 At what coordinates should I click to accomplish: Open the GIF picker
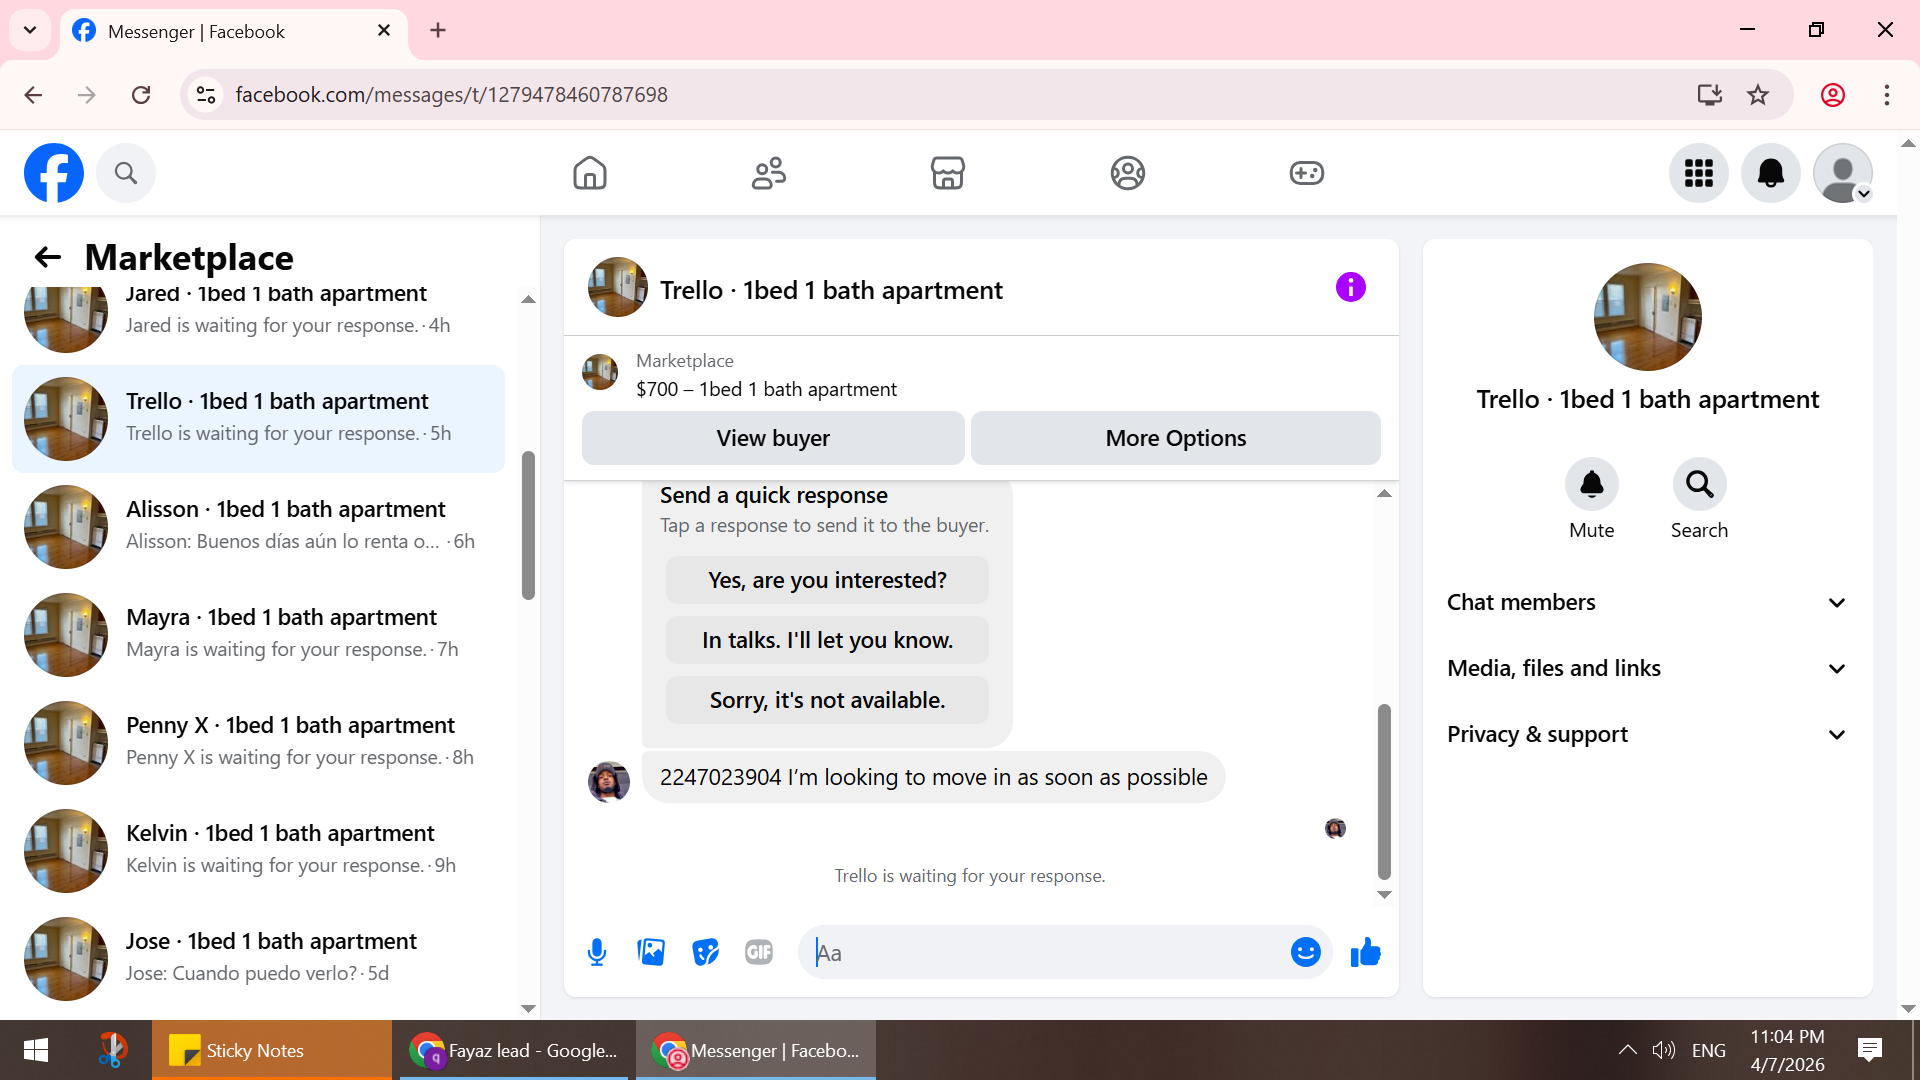(x=759, y=953)
